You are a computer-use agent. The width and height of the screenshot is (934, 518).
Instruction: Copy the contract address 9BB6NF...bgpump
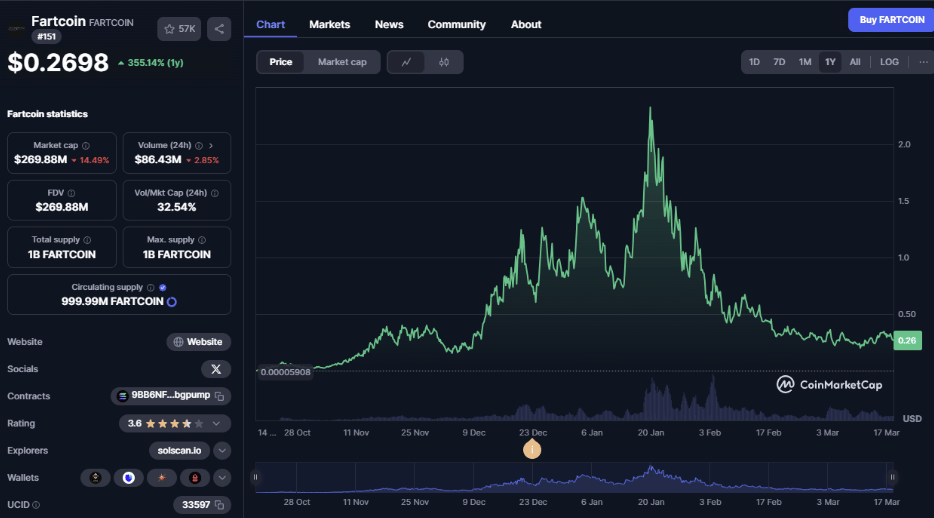click(x=219, y=396)
